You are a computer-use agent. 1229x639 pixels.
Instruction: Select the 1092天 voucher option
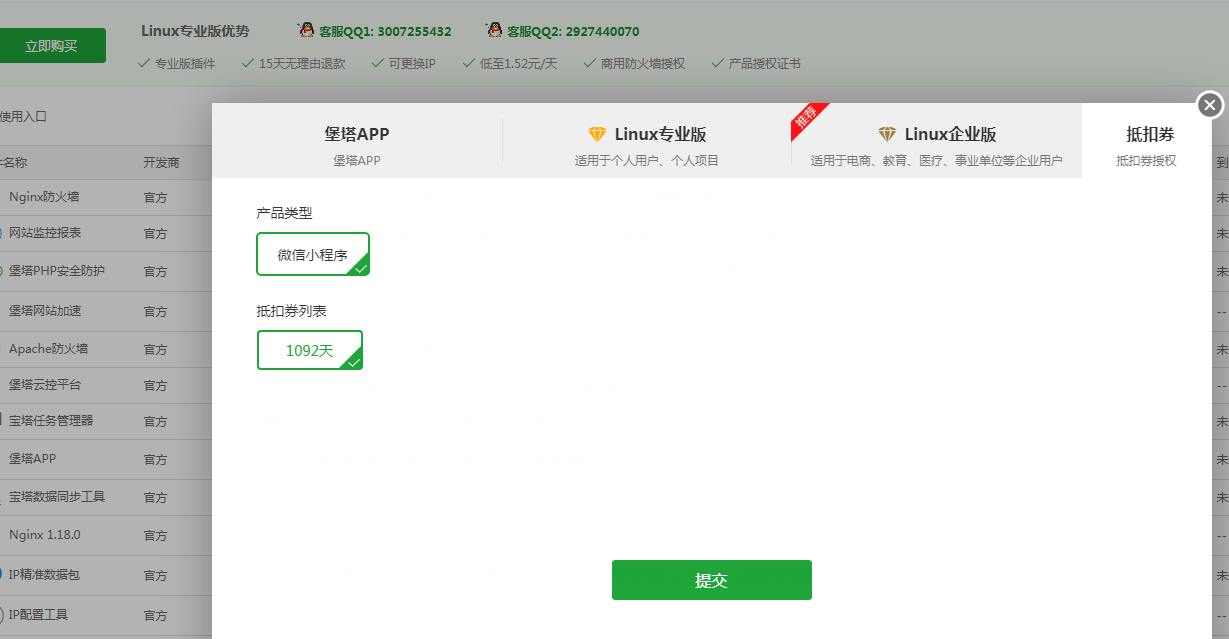click(x=310, y=350)
